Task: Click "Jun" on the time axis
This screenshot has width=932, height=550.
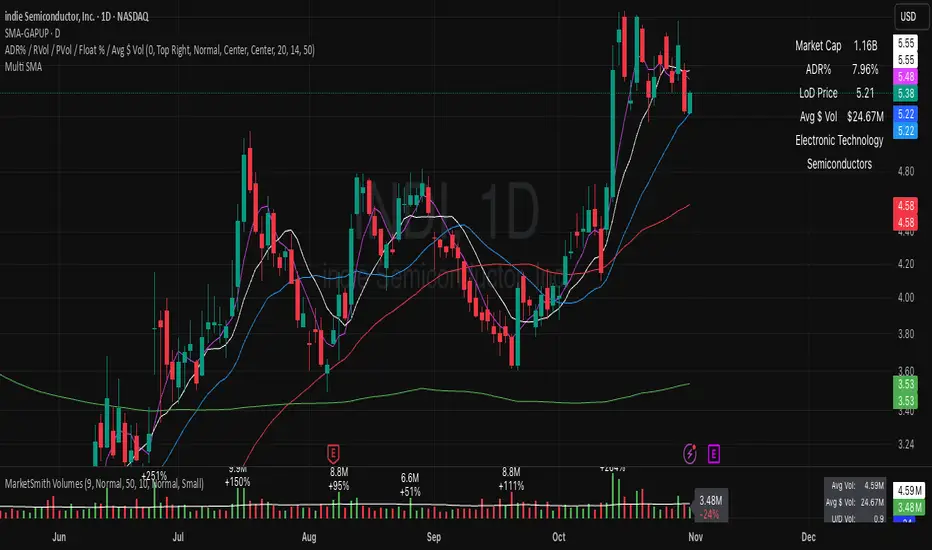Action: click(x=59, y=537)
